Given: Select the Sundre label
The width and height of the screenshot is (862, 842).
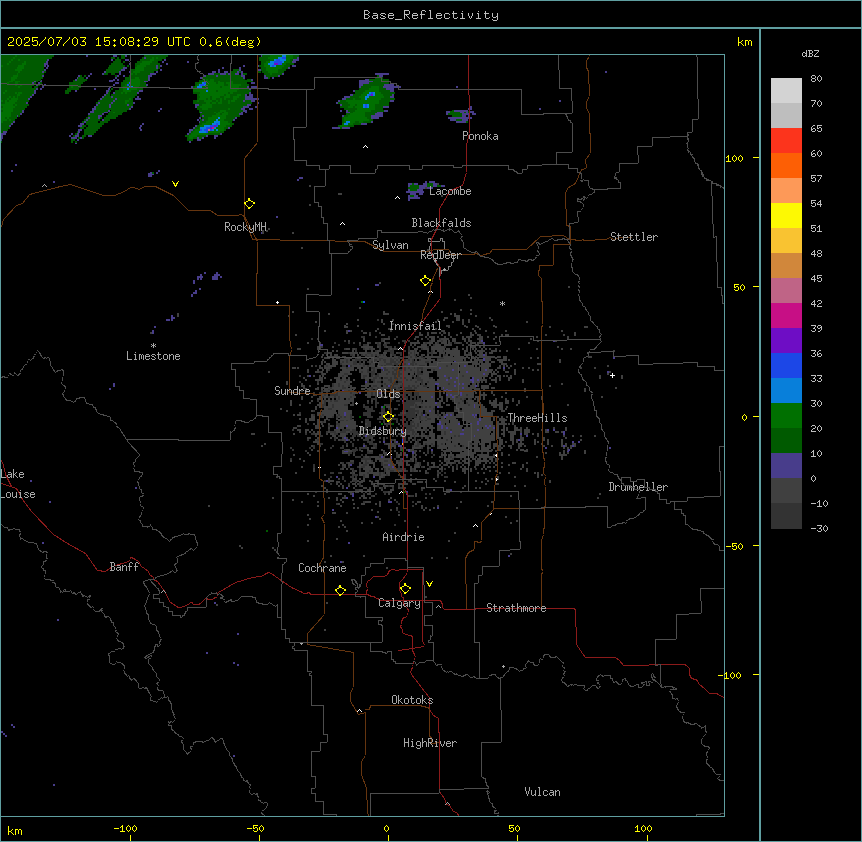Looking at the screenshot, I should tap(292, 391).
